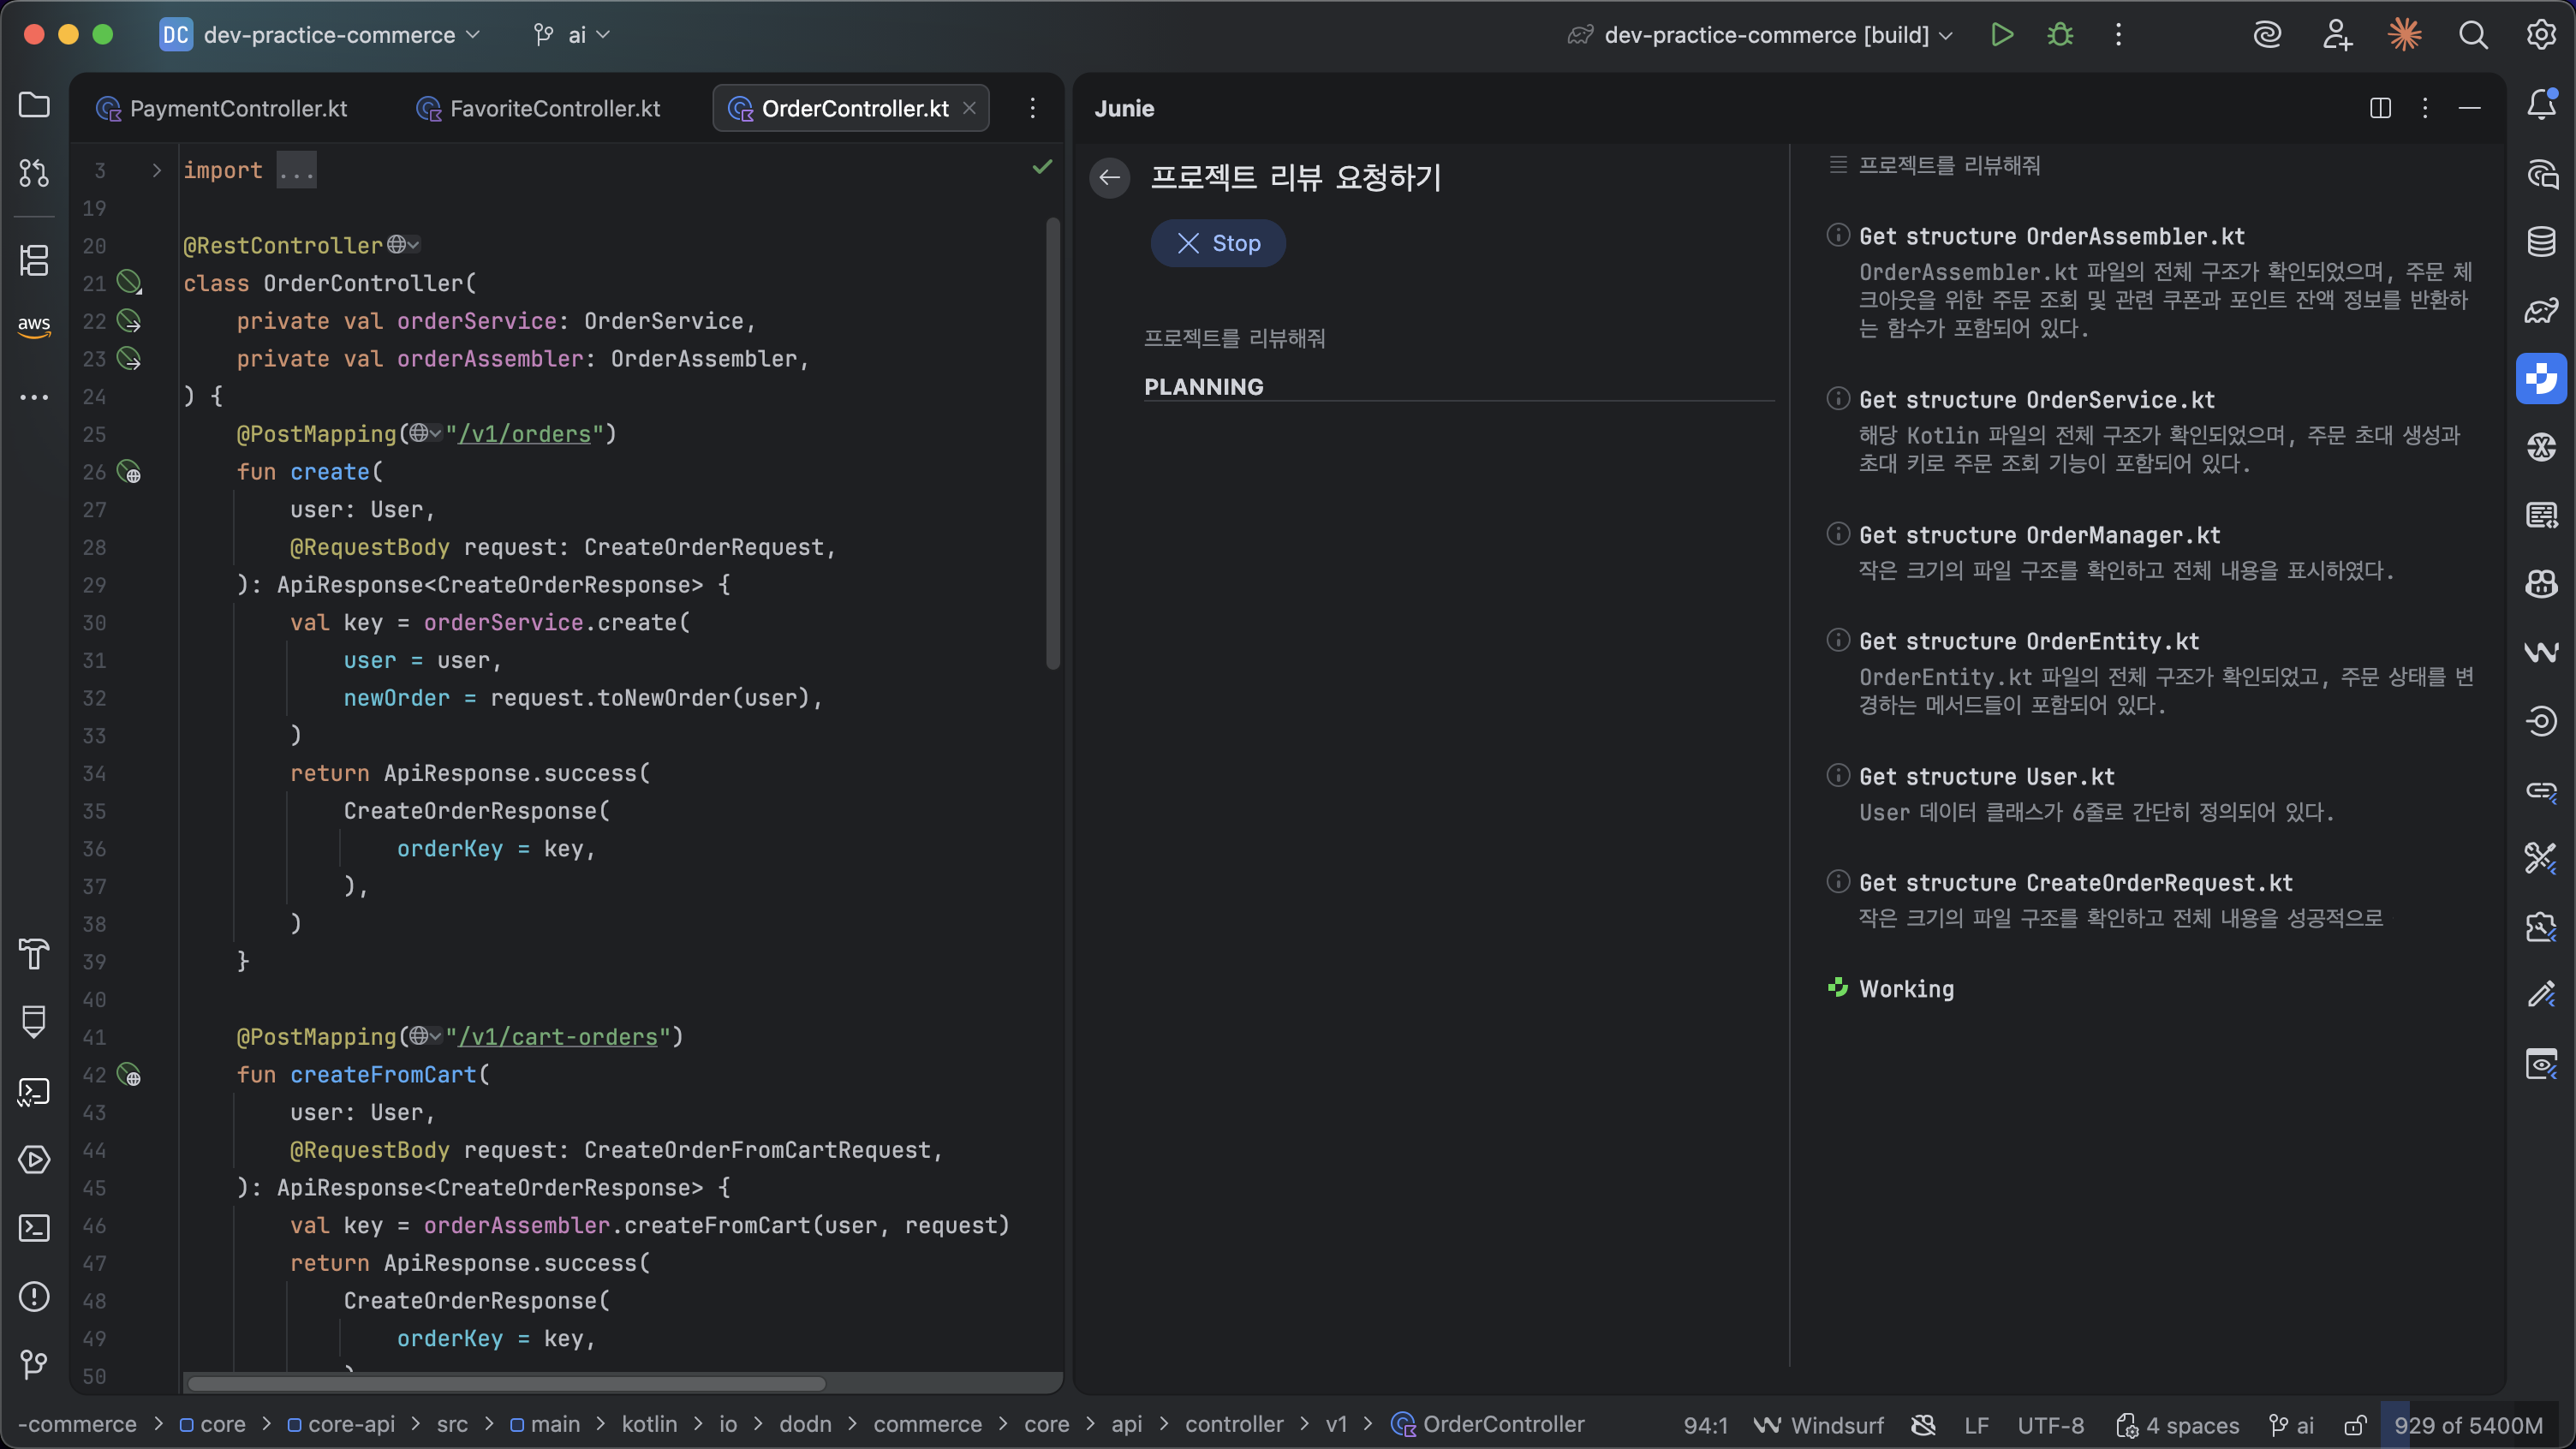The image size is (2576, 1449).
Task: Open the /v1/cart-orders endpoint link
Action: [x=558, y=1037]
